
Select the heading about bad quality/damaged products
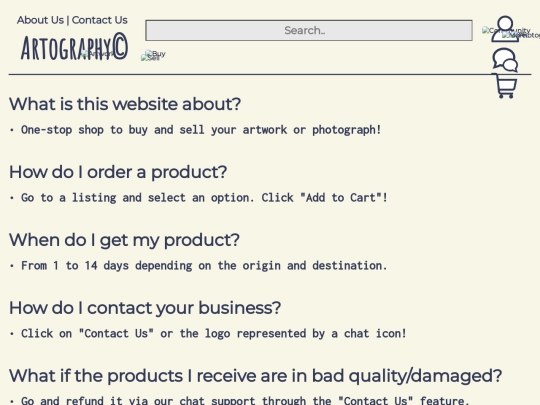click(255, 375)
